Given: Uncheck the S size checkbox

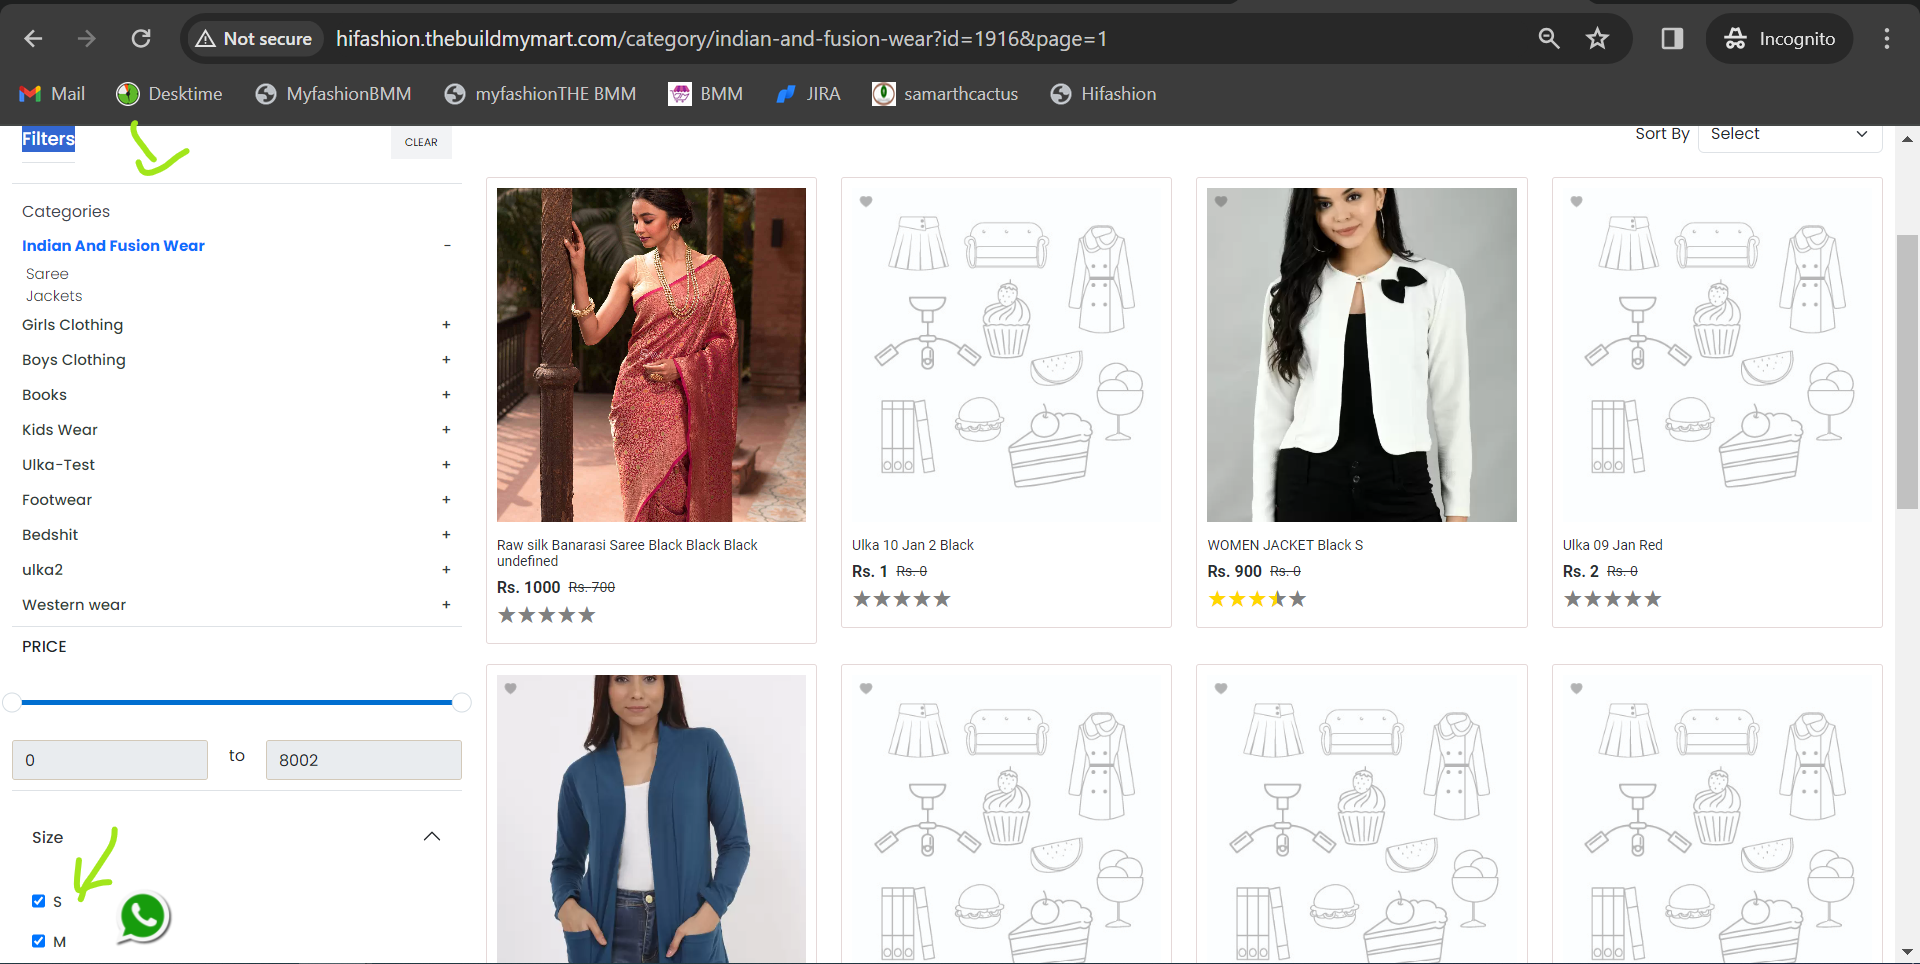Looking at the screenshot, I should tap(38, 901).
